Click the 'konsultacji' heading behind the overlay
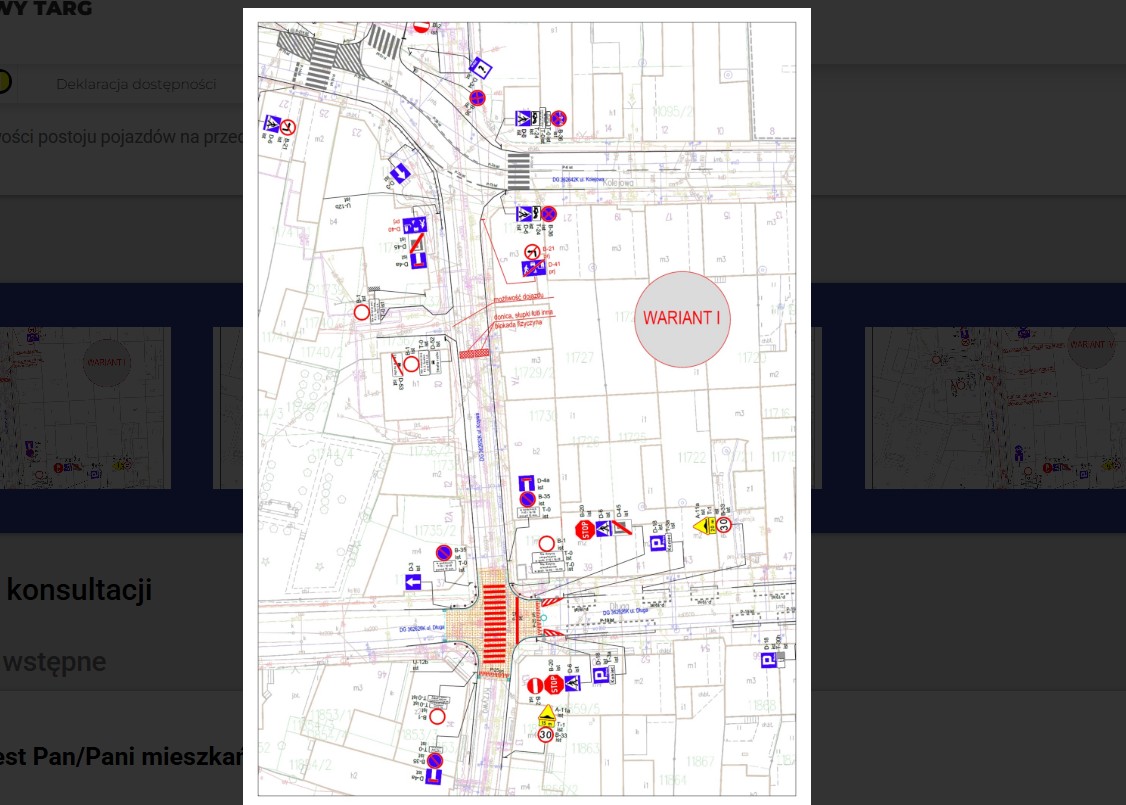The height and width of the screenshot is (805, 1126). point(79,590)
